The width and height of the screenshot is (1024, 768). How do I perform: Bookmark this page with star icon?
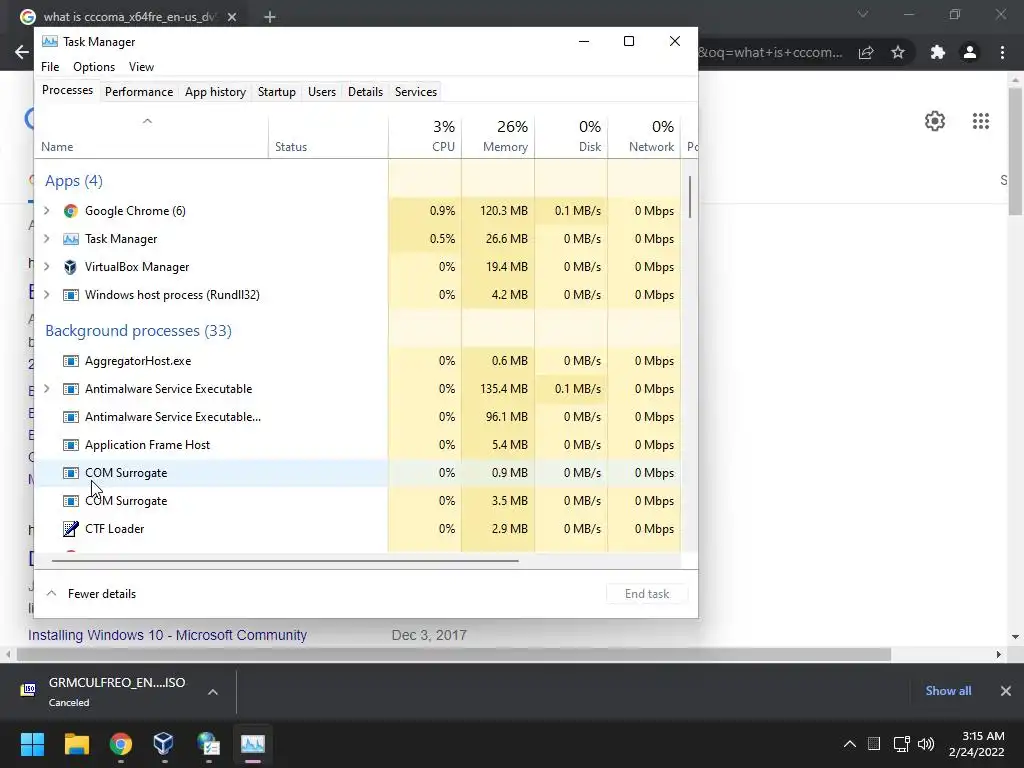coord(898,52)
